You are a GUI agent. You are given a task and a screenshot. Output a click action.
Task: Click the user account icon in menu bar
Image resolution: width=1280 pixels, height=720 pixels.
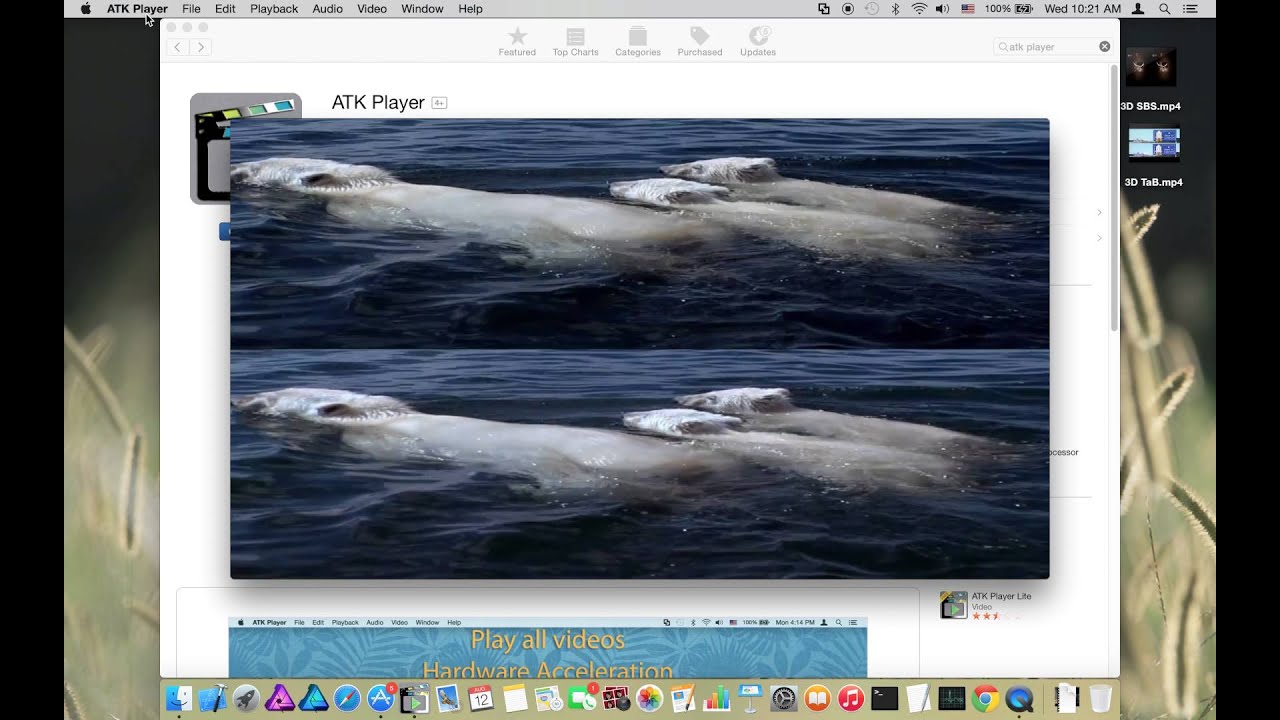(1138, 9)
